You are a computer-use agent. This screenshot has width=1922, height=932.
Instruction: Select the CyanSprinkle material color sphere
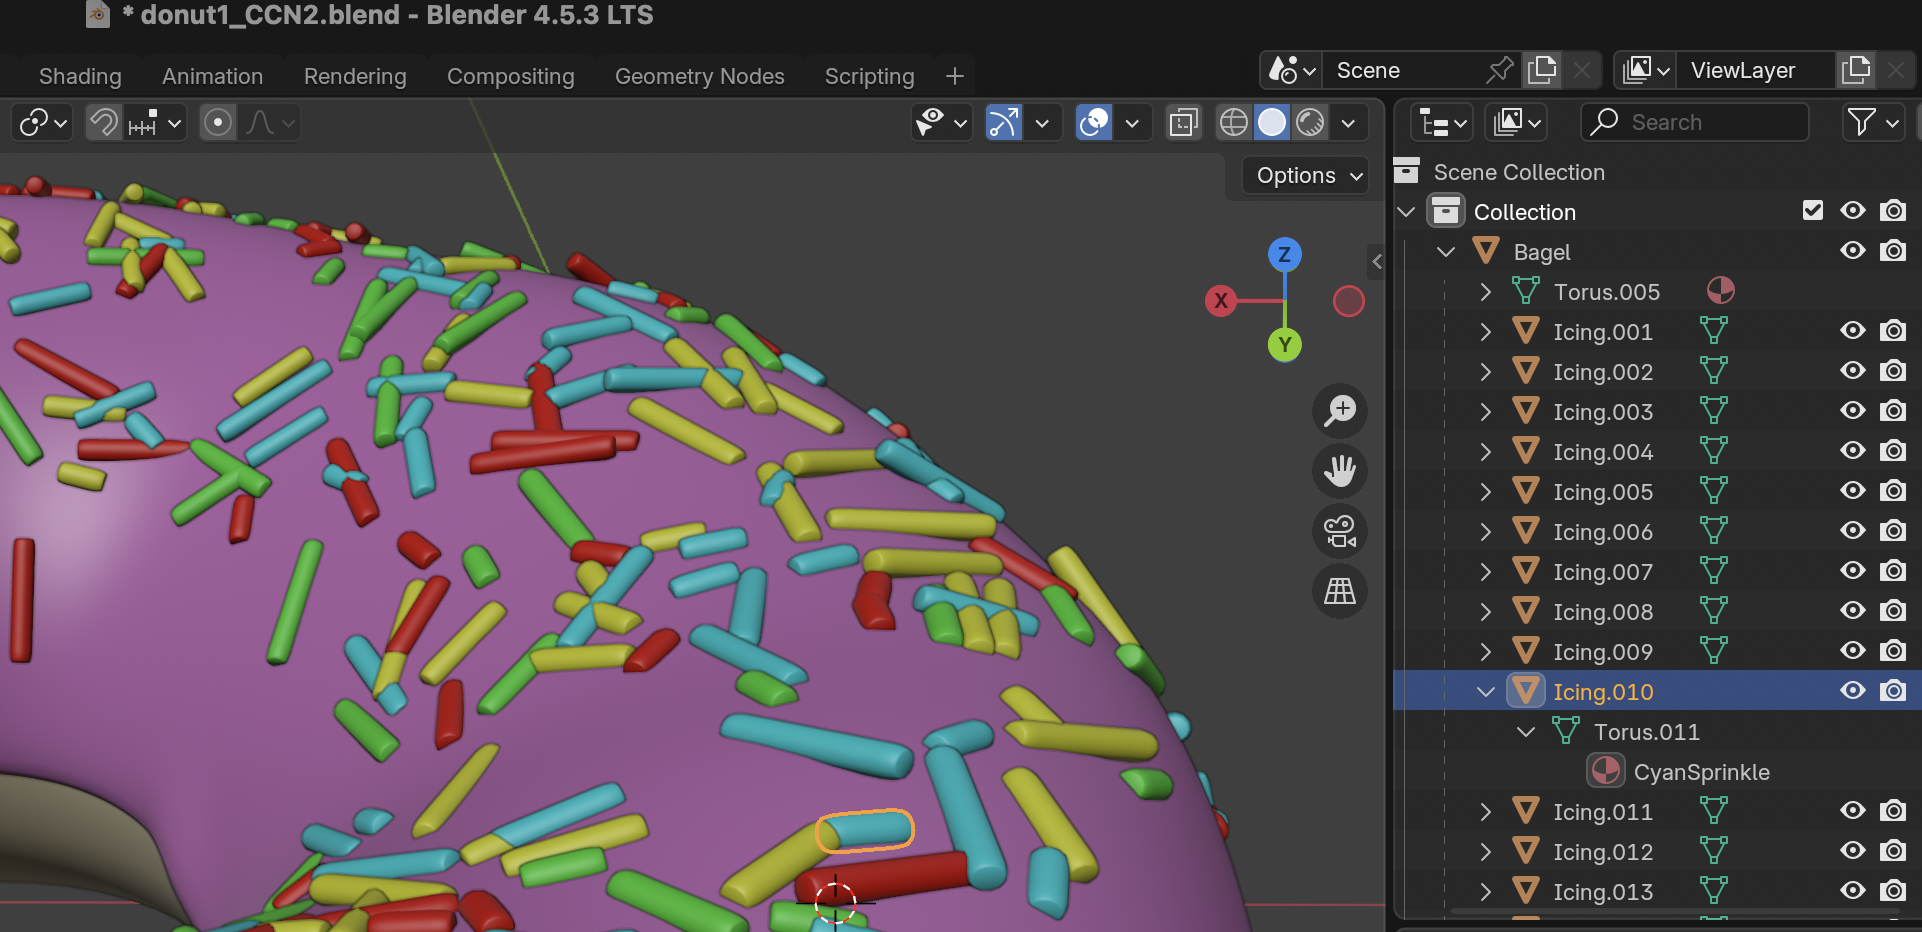click(x=1606, y=771)
